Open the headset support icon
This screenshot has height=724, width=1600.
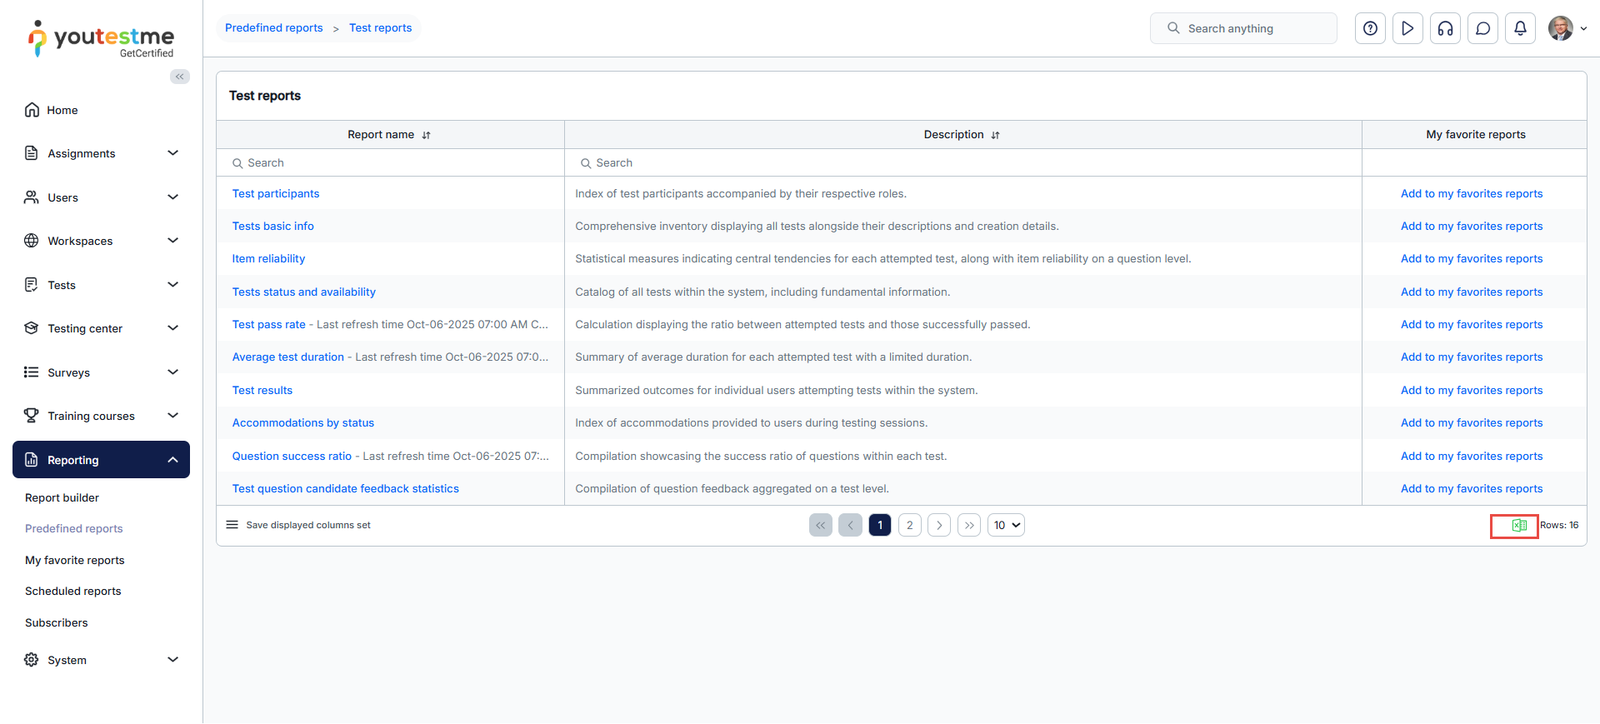click(1445, 28)
